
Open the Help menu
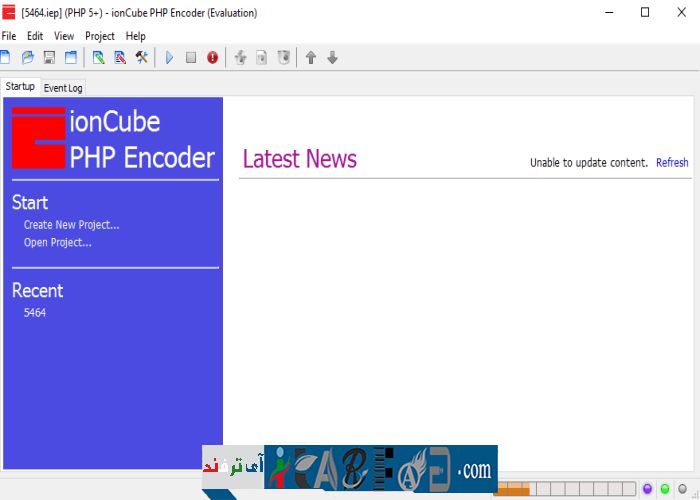[135, 36]
